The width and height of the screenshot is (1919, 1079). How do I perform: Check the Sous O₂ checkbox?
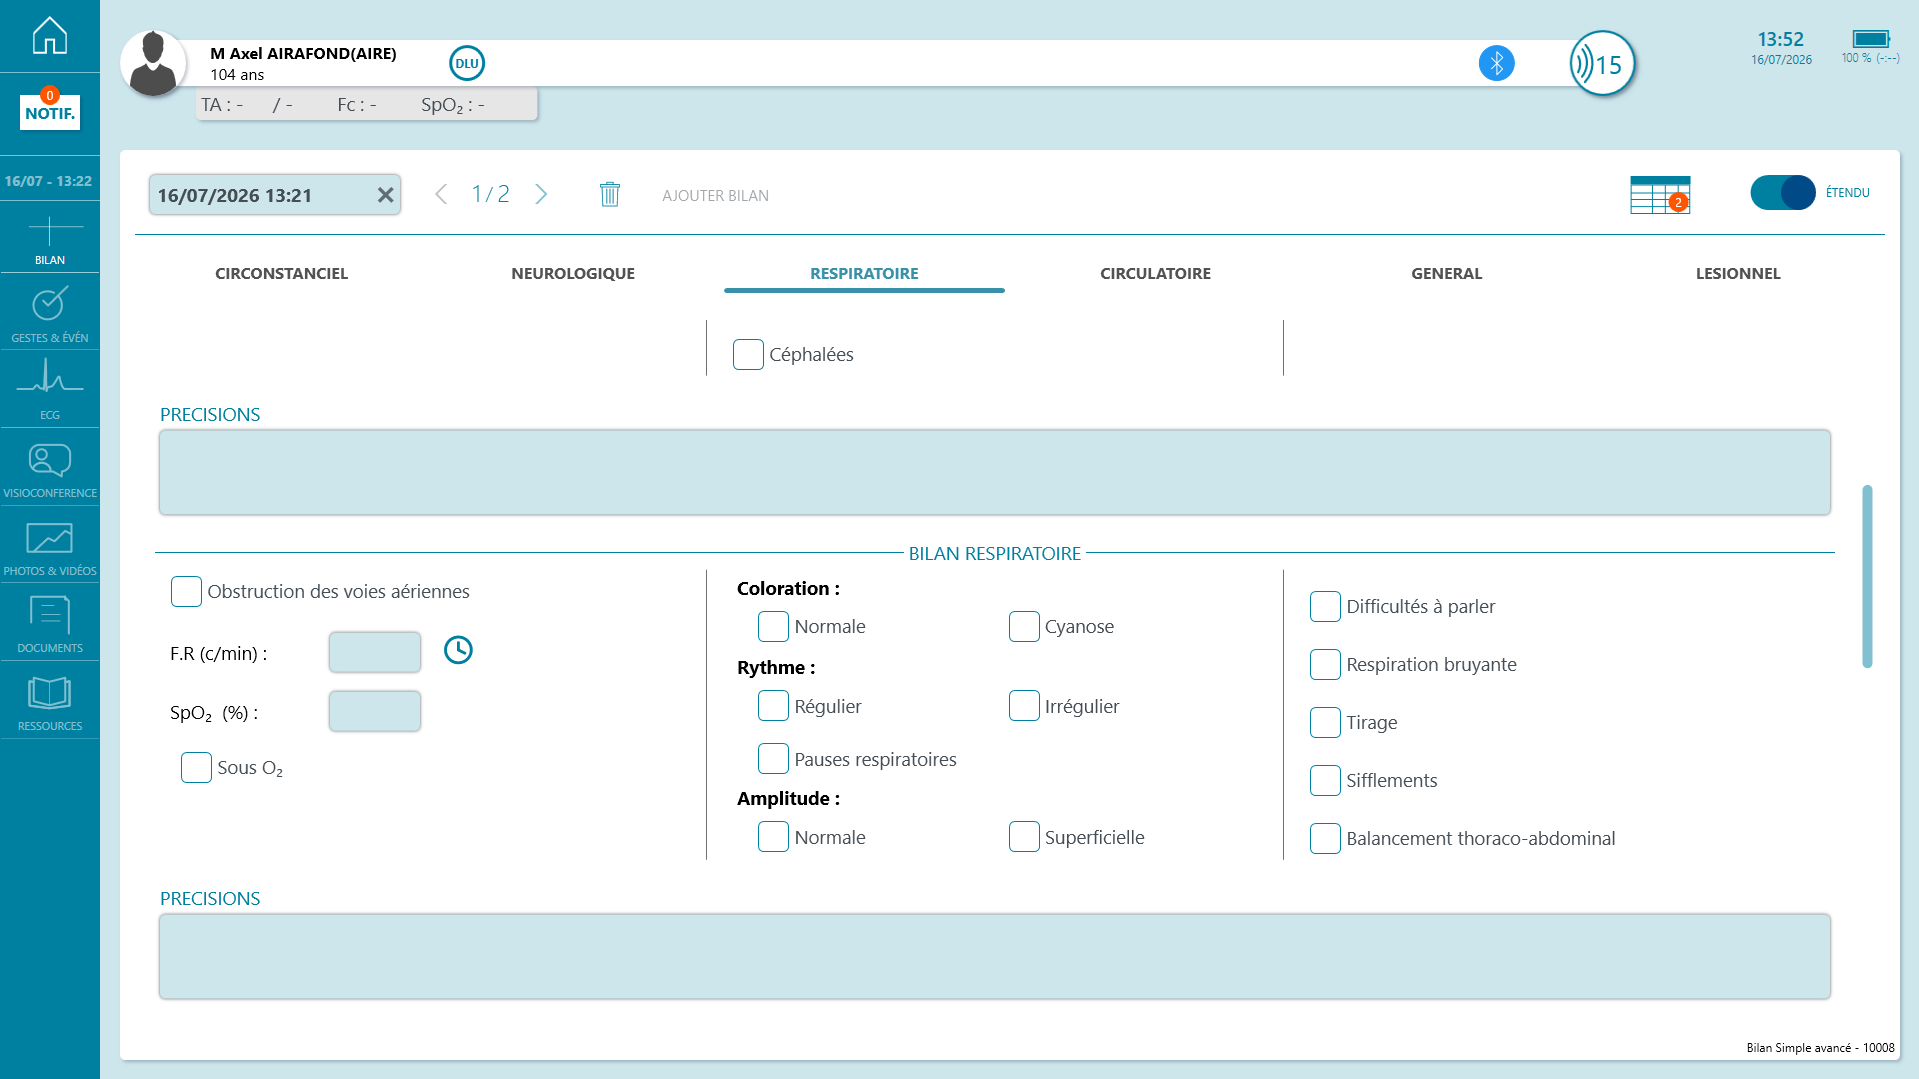click(196, 768)
